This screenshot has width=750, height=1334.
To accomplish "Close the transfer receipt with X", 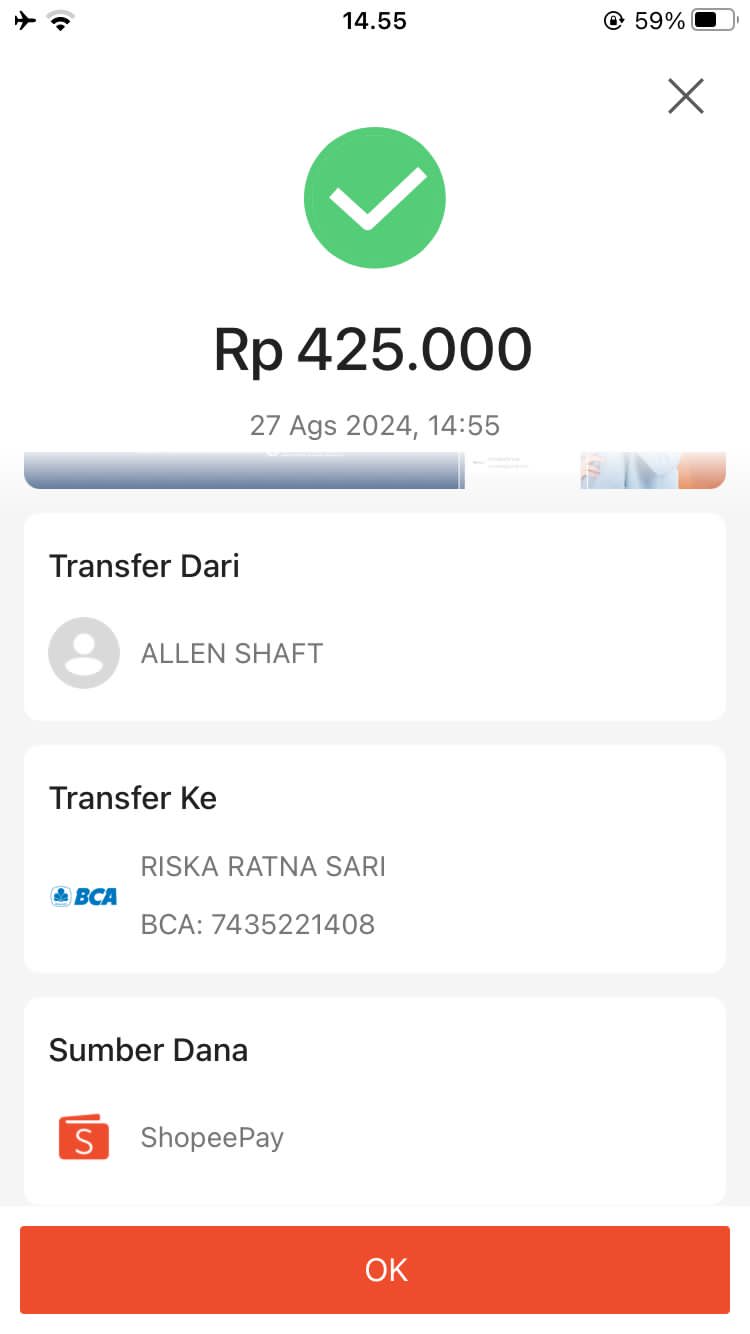I will click(686, 96).
